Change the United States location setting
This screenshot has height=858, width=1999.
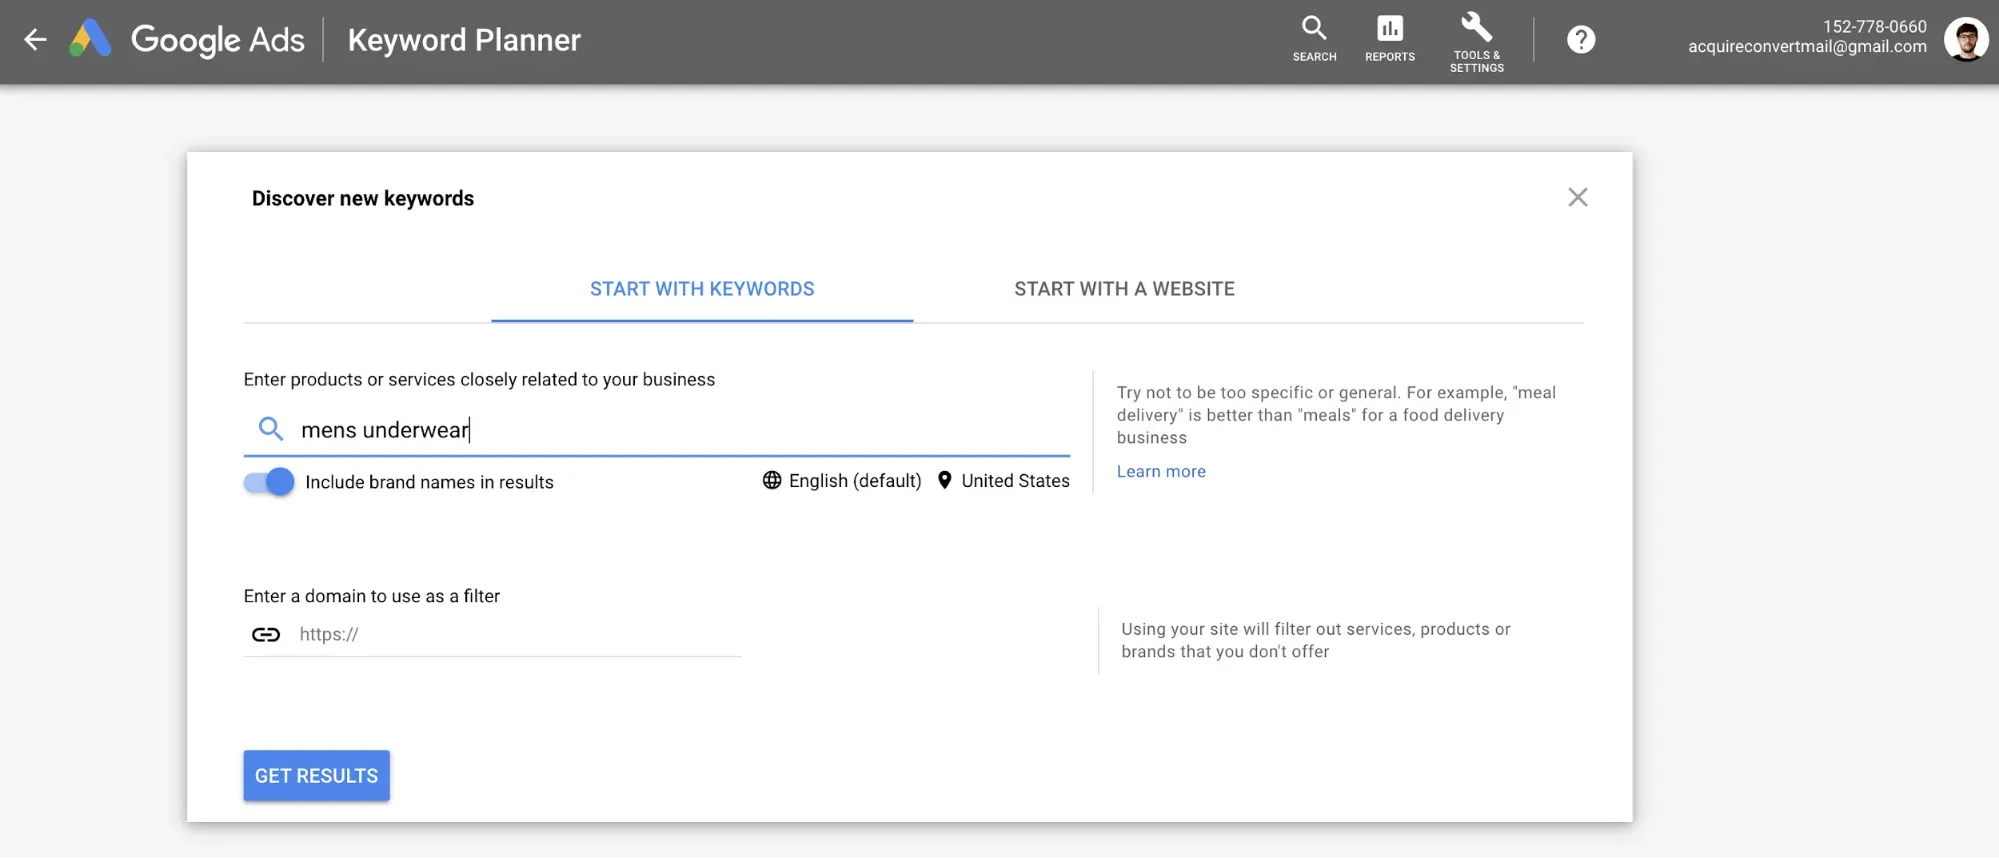point(1004,481)
